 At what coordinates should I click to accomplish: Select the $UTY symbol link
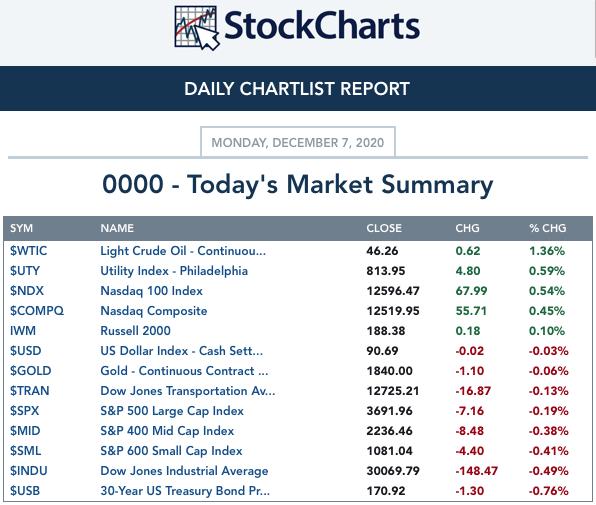[x=25, y=271]
